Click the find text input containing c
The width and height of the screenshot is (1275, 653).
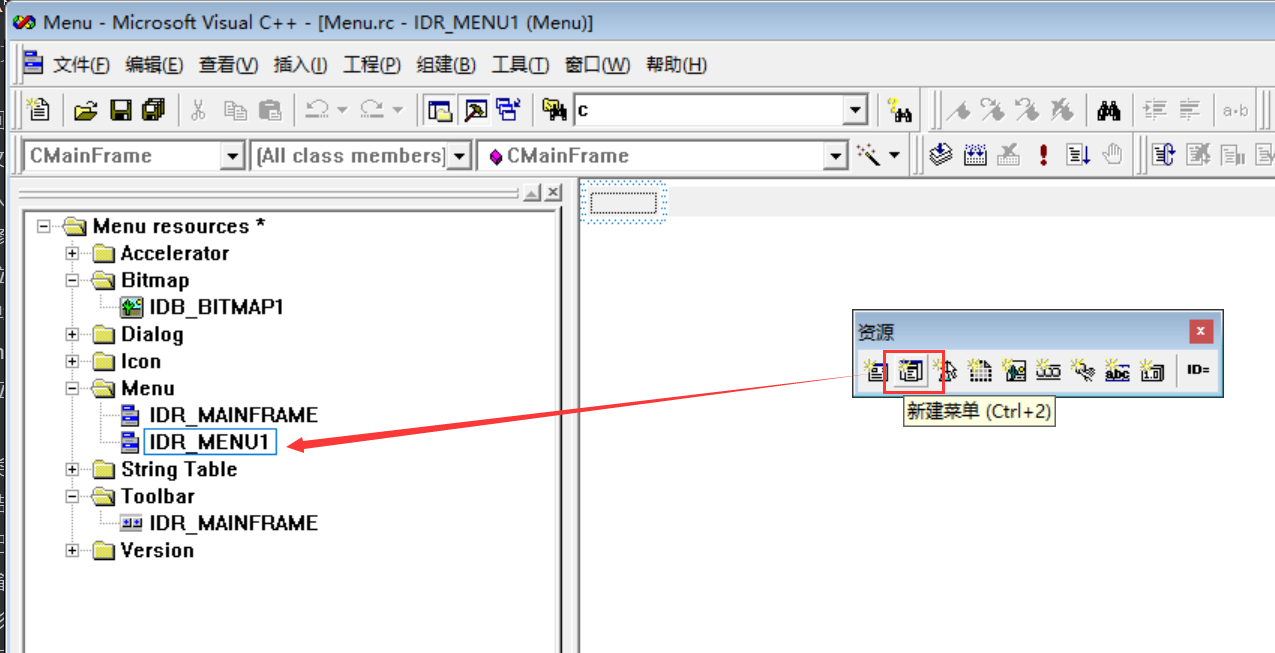[708, 110]
